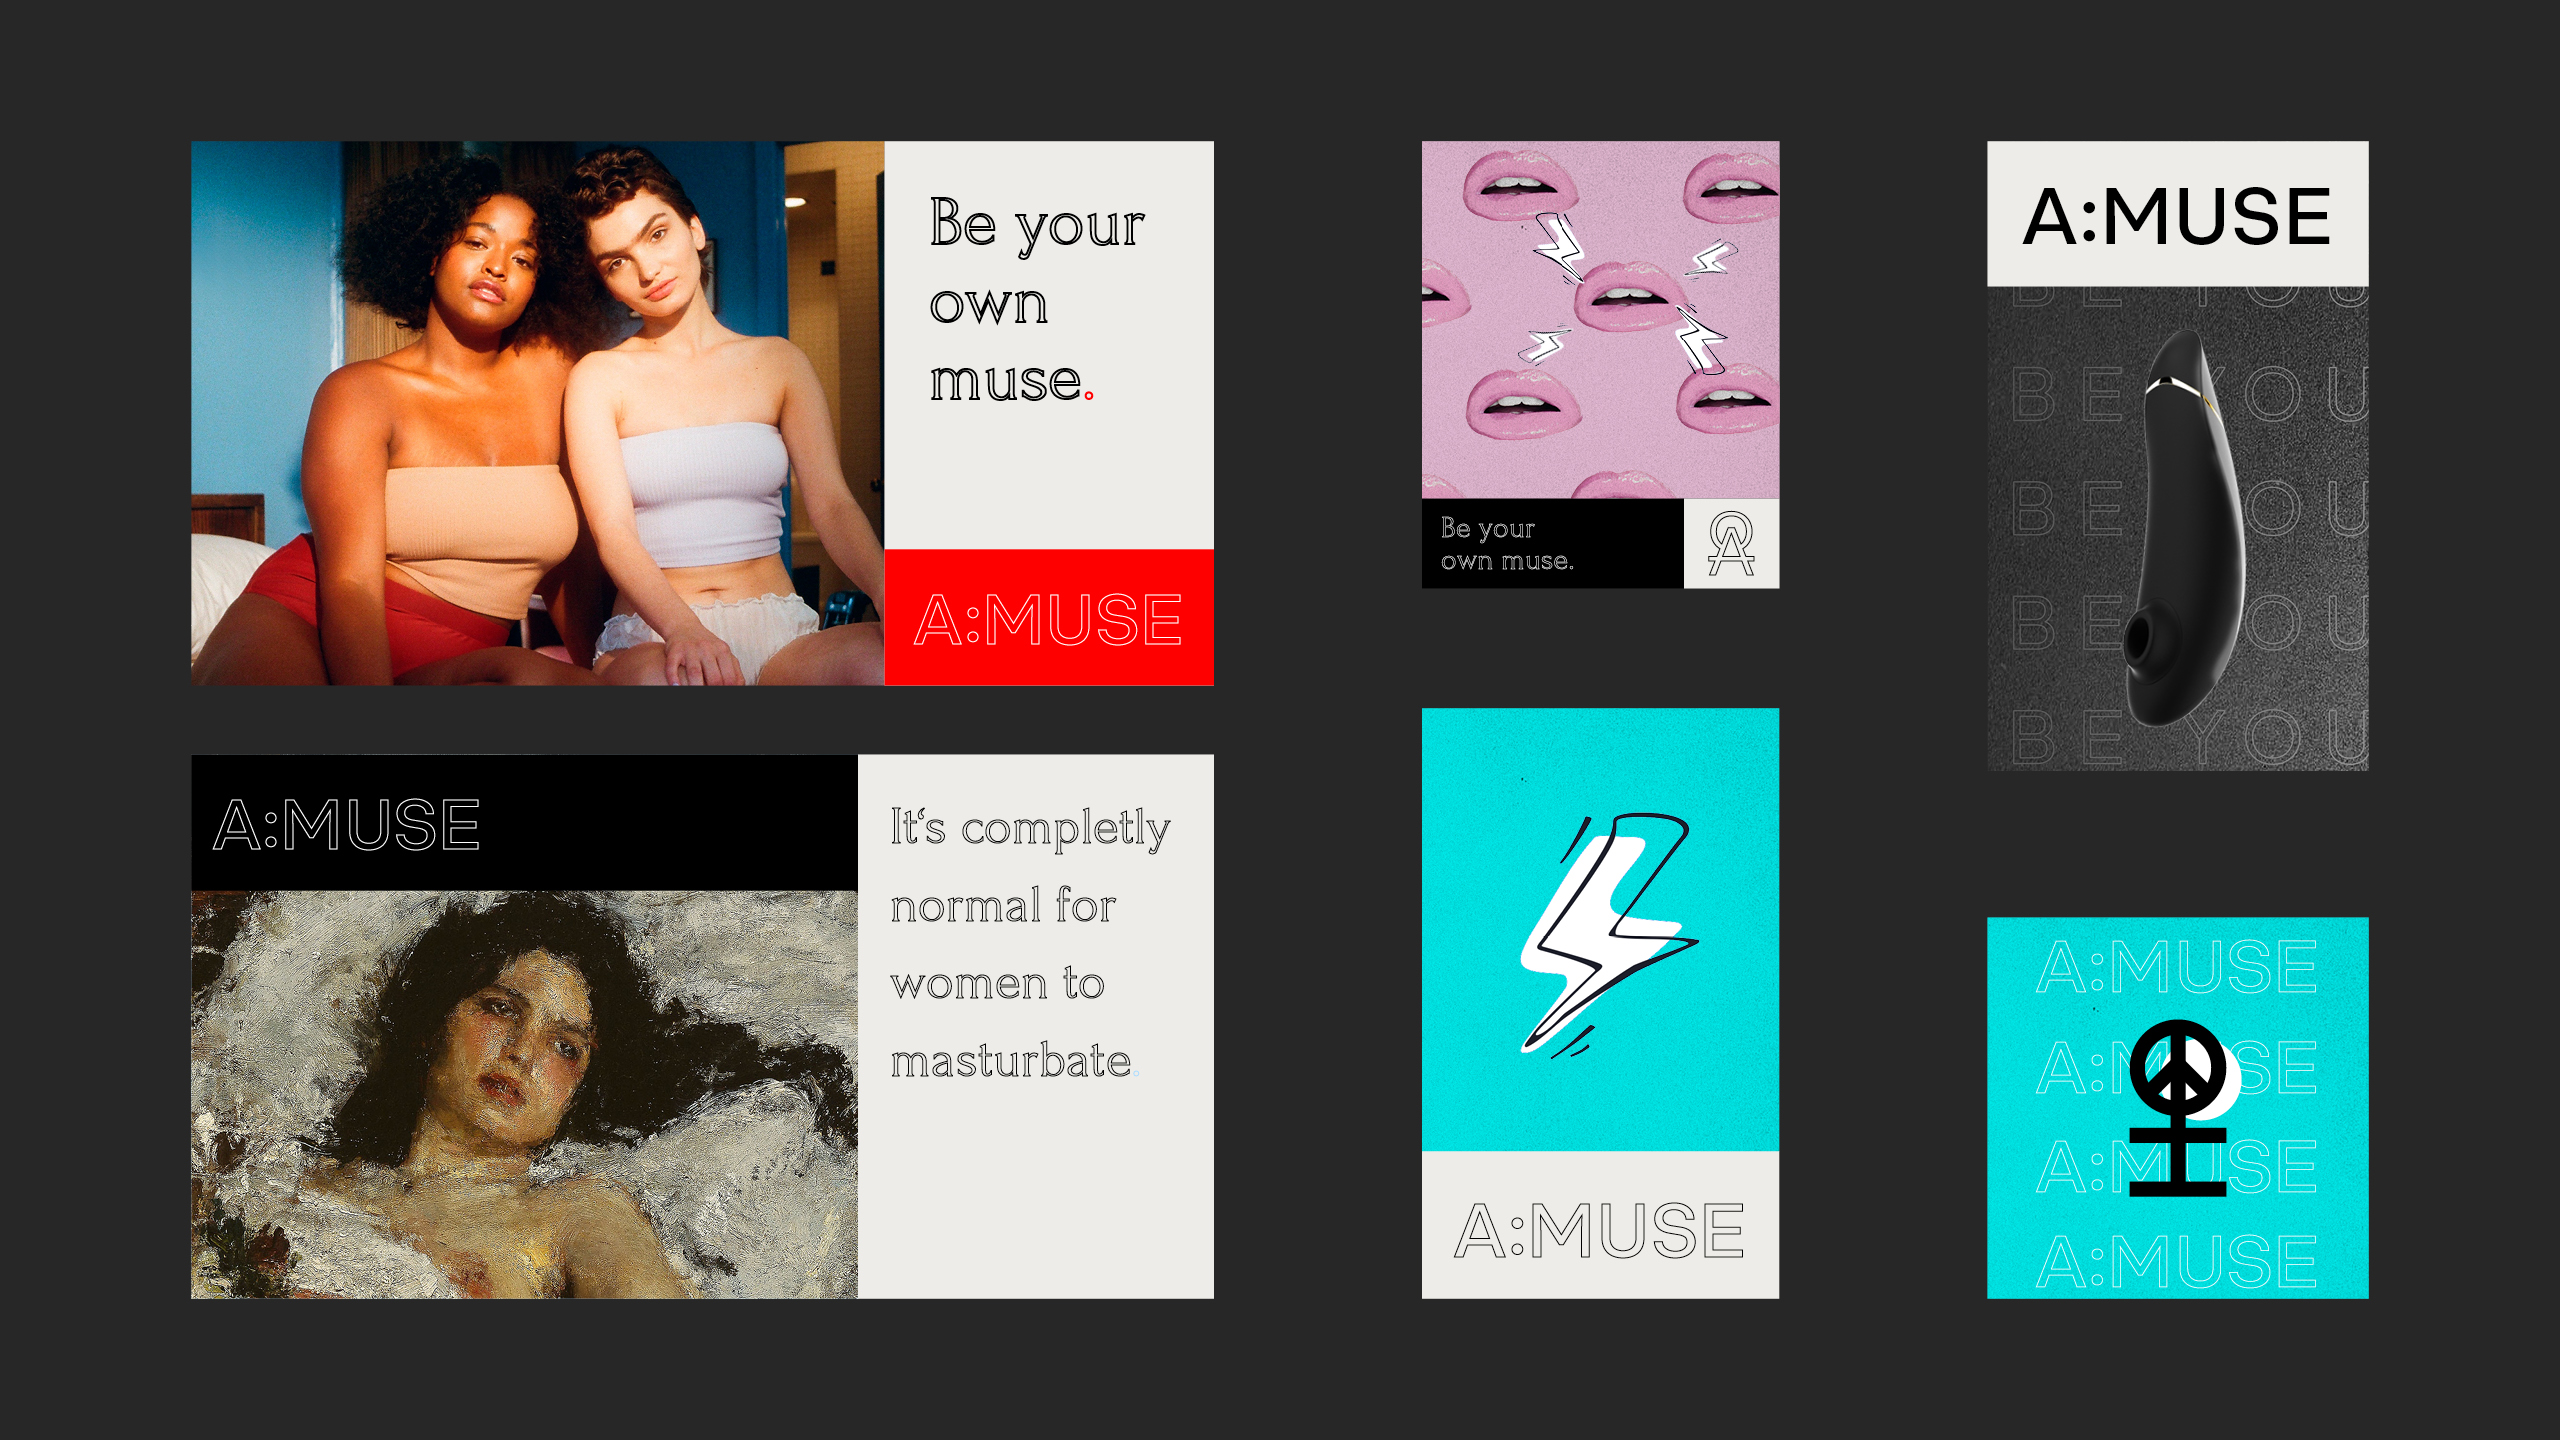
Task: Click the red period after muse
Action: click(1089, 396)
